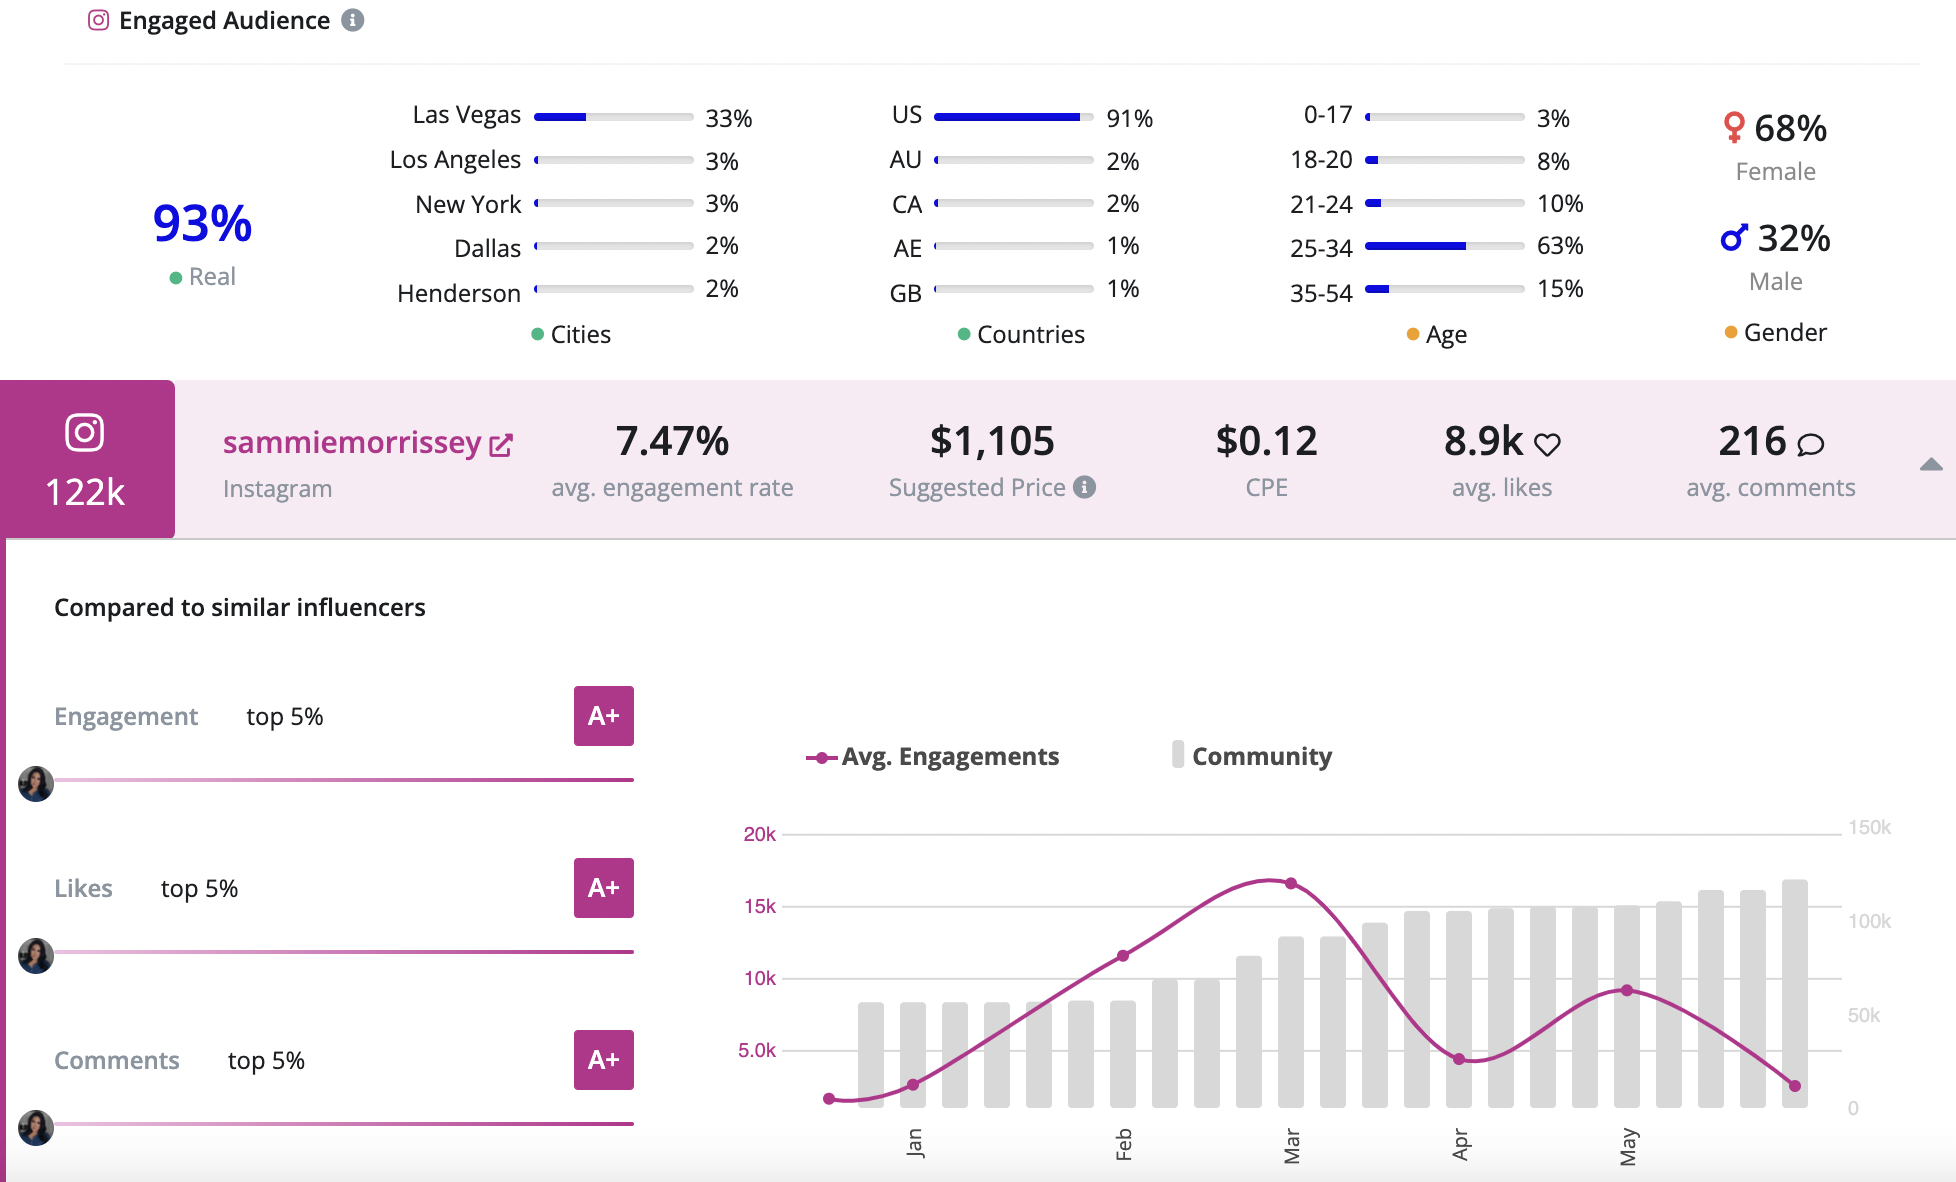The width and height of the screenshot is (1956, 1182).
Task: Click the heart icon beside avg. likes
Action: 1547,444
